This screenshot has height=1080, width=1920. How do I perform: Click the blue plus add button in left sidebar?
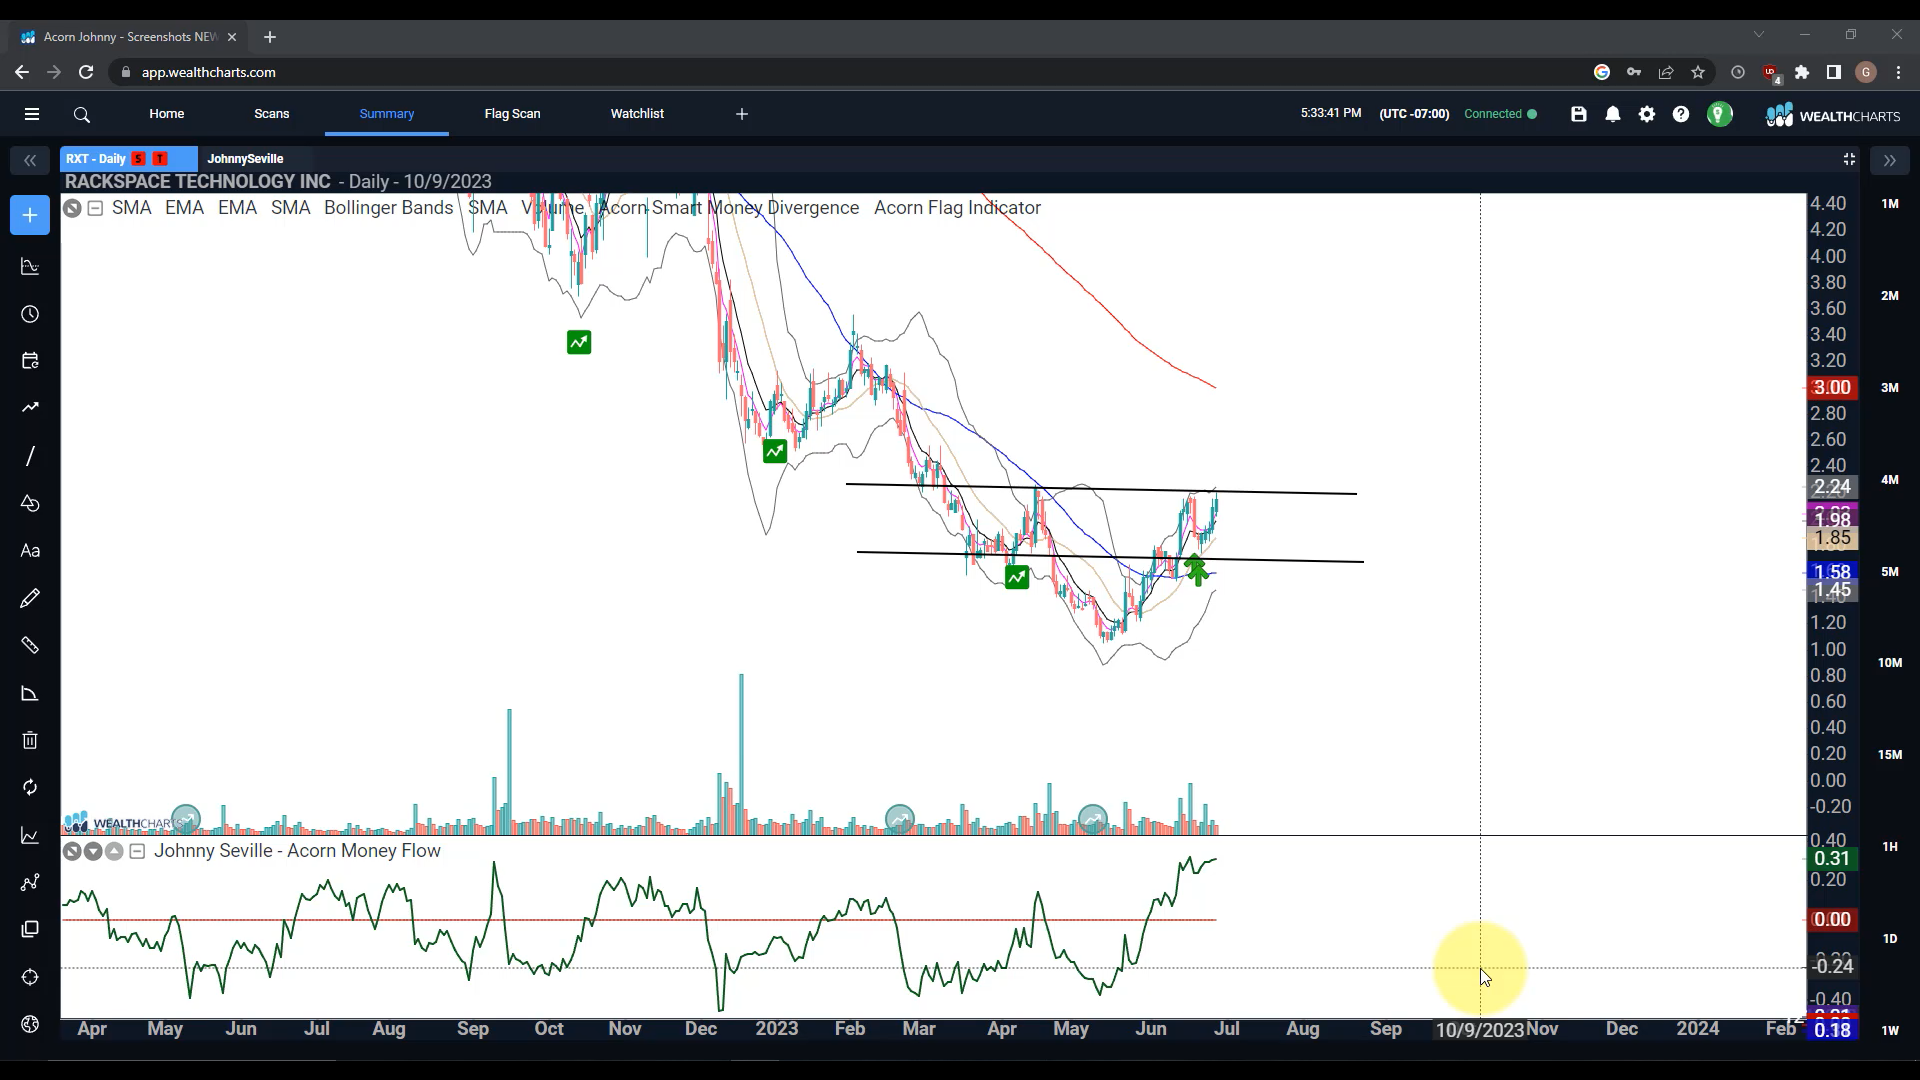click(x=30, y=215)
